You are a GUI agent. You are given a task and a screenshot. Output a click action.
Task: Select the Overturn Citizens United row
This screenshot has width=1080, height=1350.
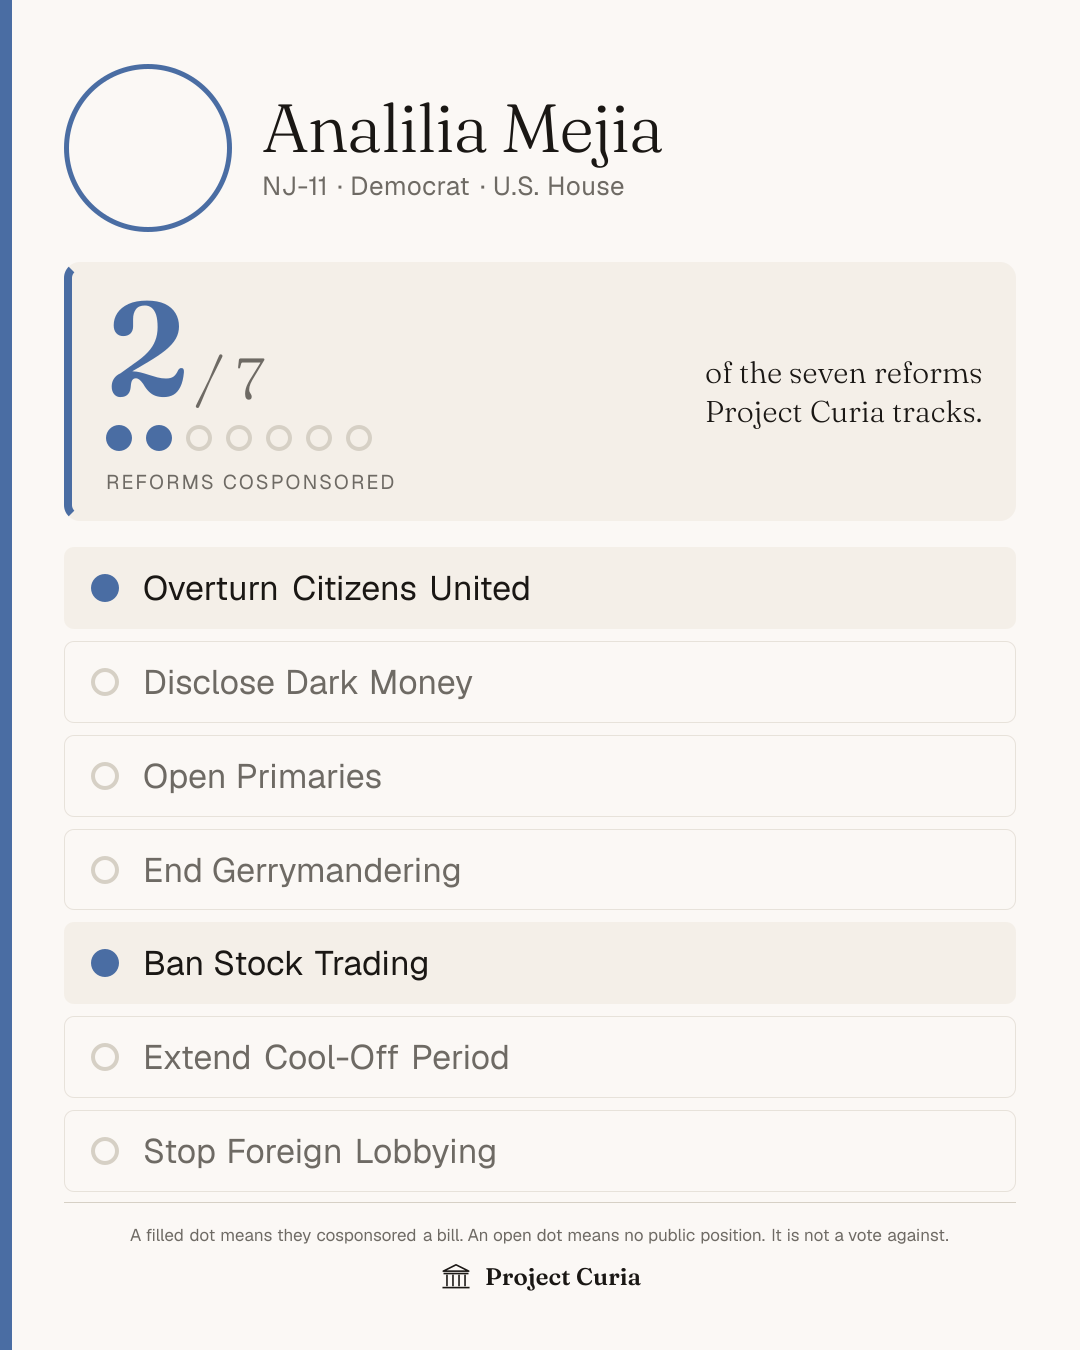(x=540, y=588)
